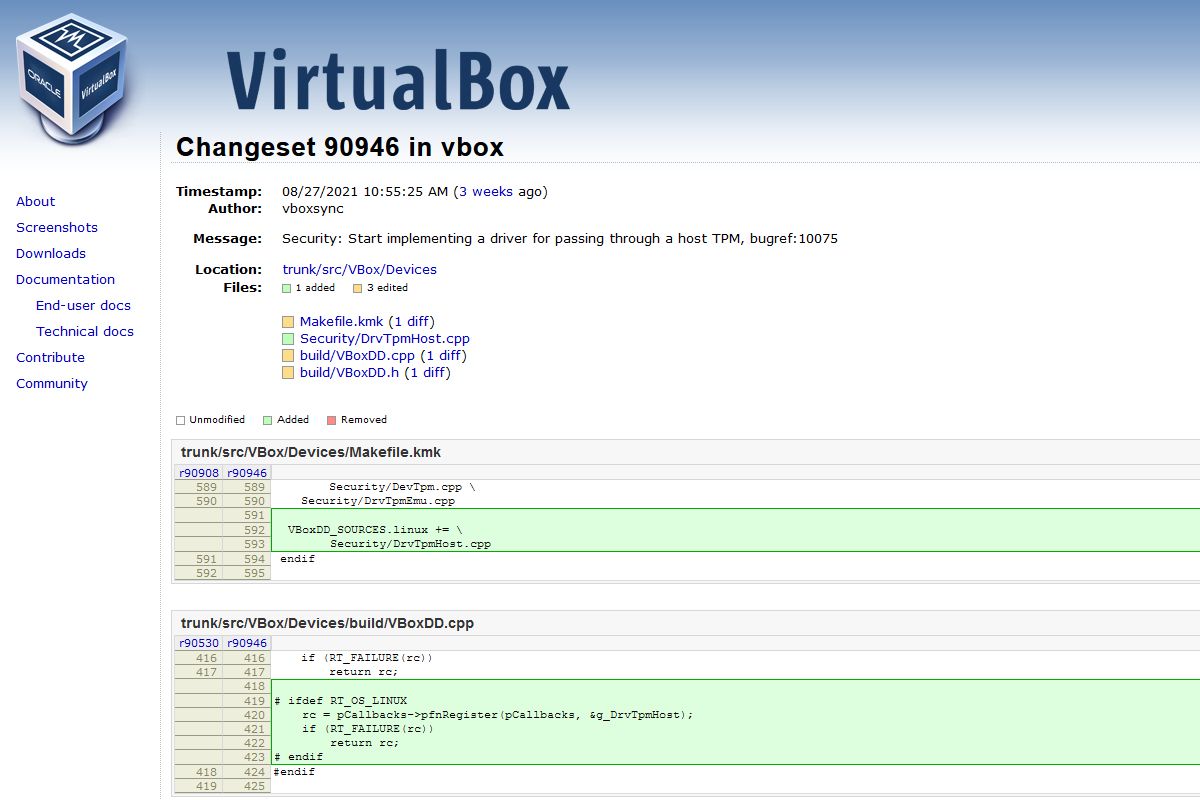The image size is (1200, 800).
Task: Click the '3 weeks' timeline link
Action: 486,192
